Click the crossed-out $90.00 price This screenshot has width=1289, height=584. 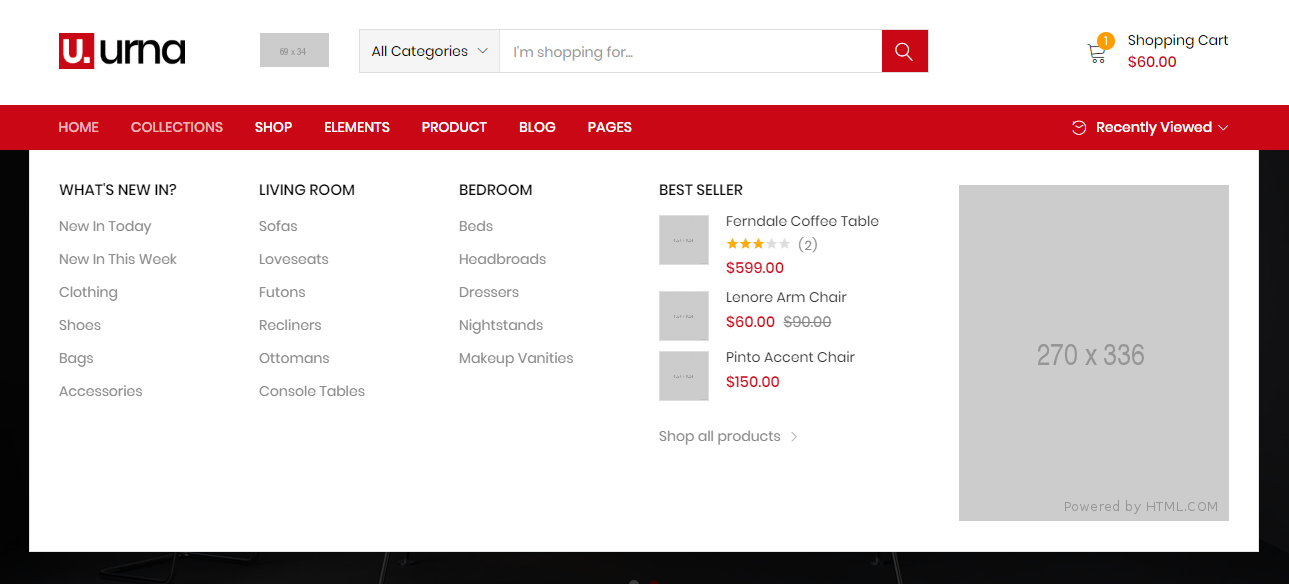(x=807, y=322)
